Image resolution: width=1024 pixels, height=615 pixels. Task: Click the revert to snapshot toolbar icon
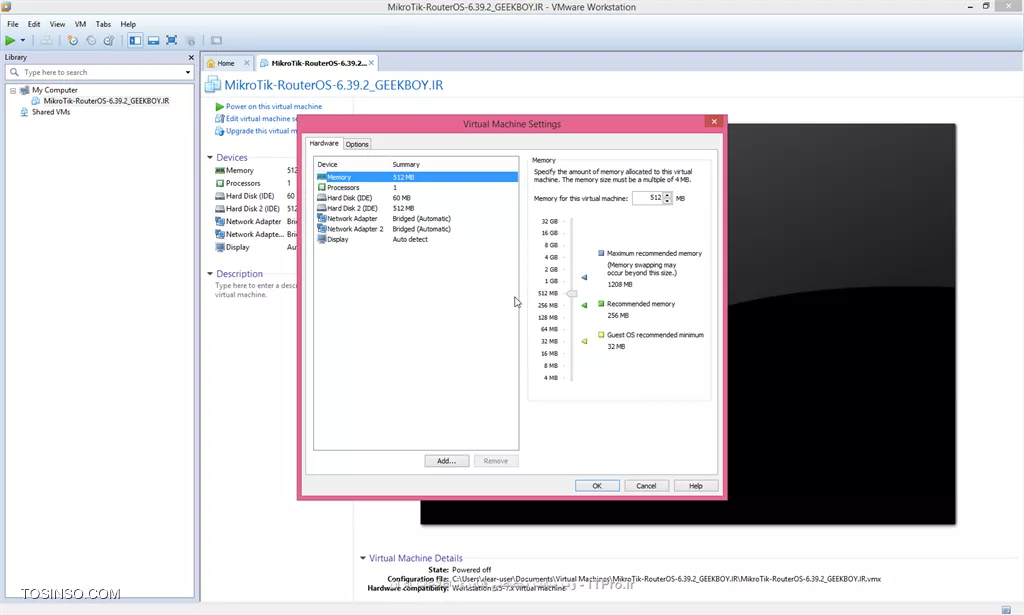pos(91,40)
